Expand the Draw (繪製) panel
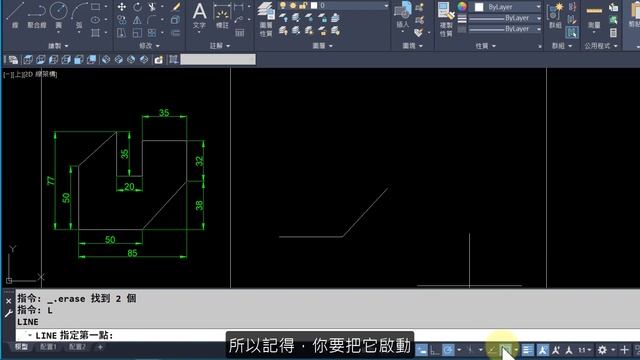The width and height of the screenshot is (640, 360). tap(58, 46)
